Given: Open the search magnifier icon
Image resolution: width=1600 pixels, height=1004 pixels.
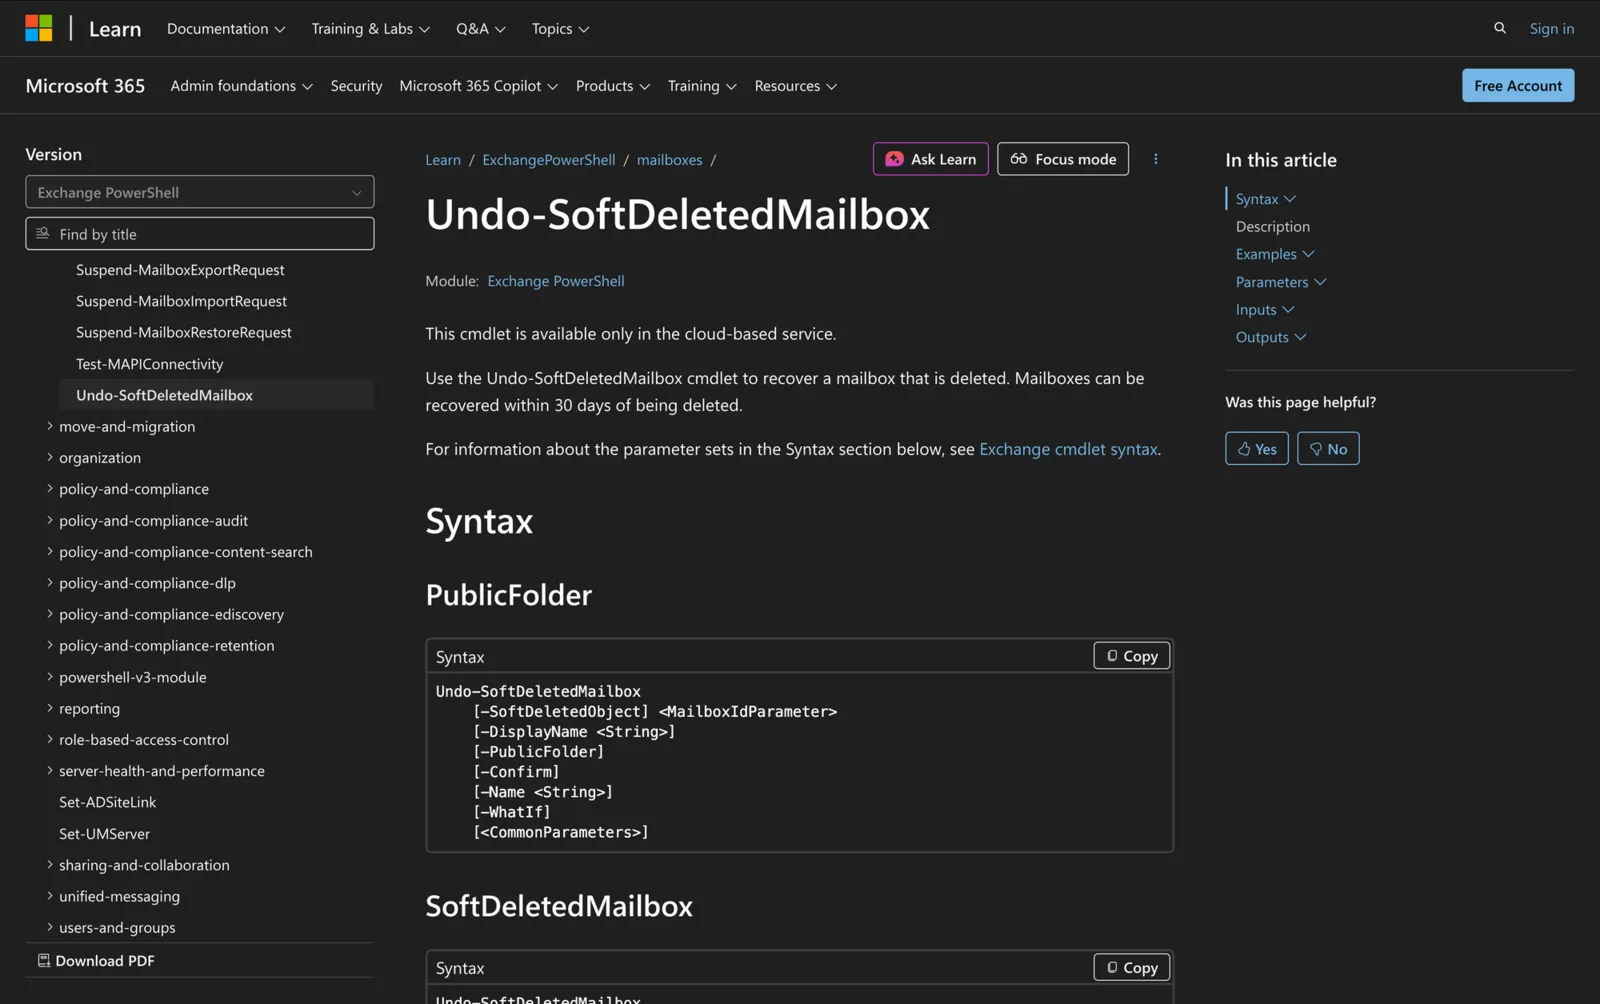Looking at the screenshot, I should coord(1500,28).
